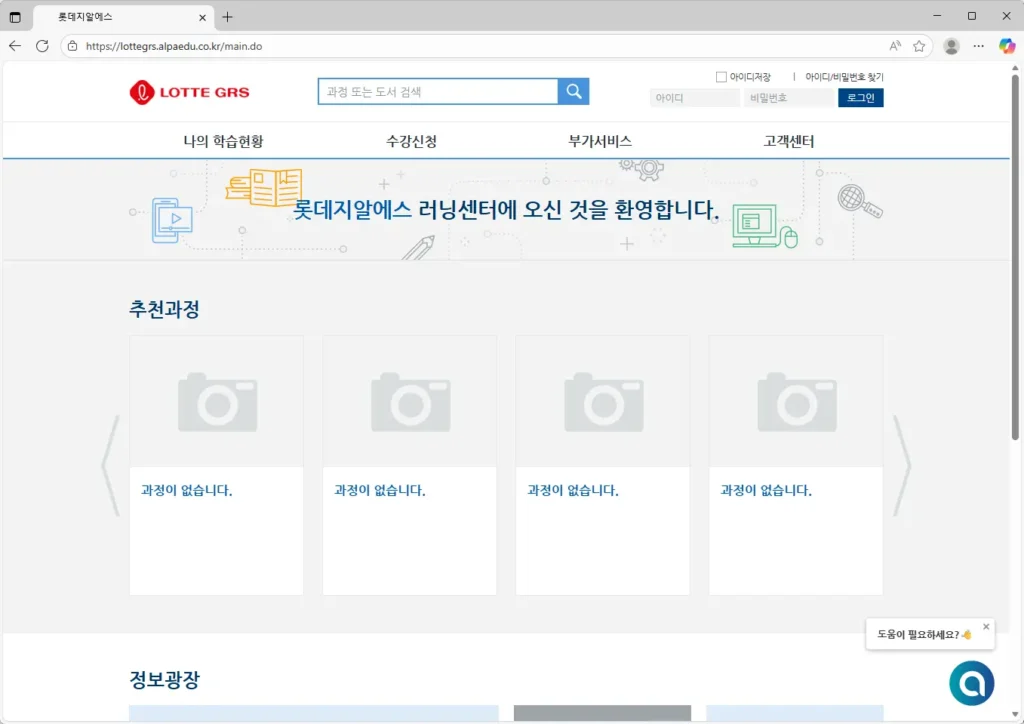This screenshot has height=724, width=1024.
Task: Close the 롯데지알에스 tab
Action: click(202, 18)
